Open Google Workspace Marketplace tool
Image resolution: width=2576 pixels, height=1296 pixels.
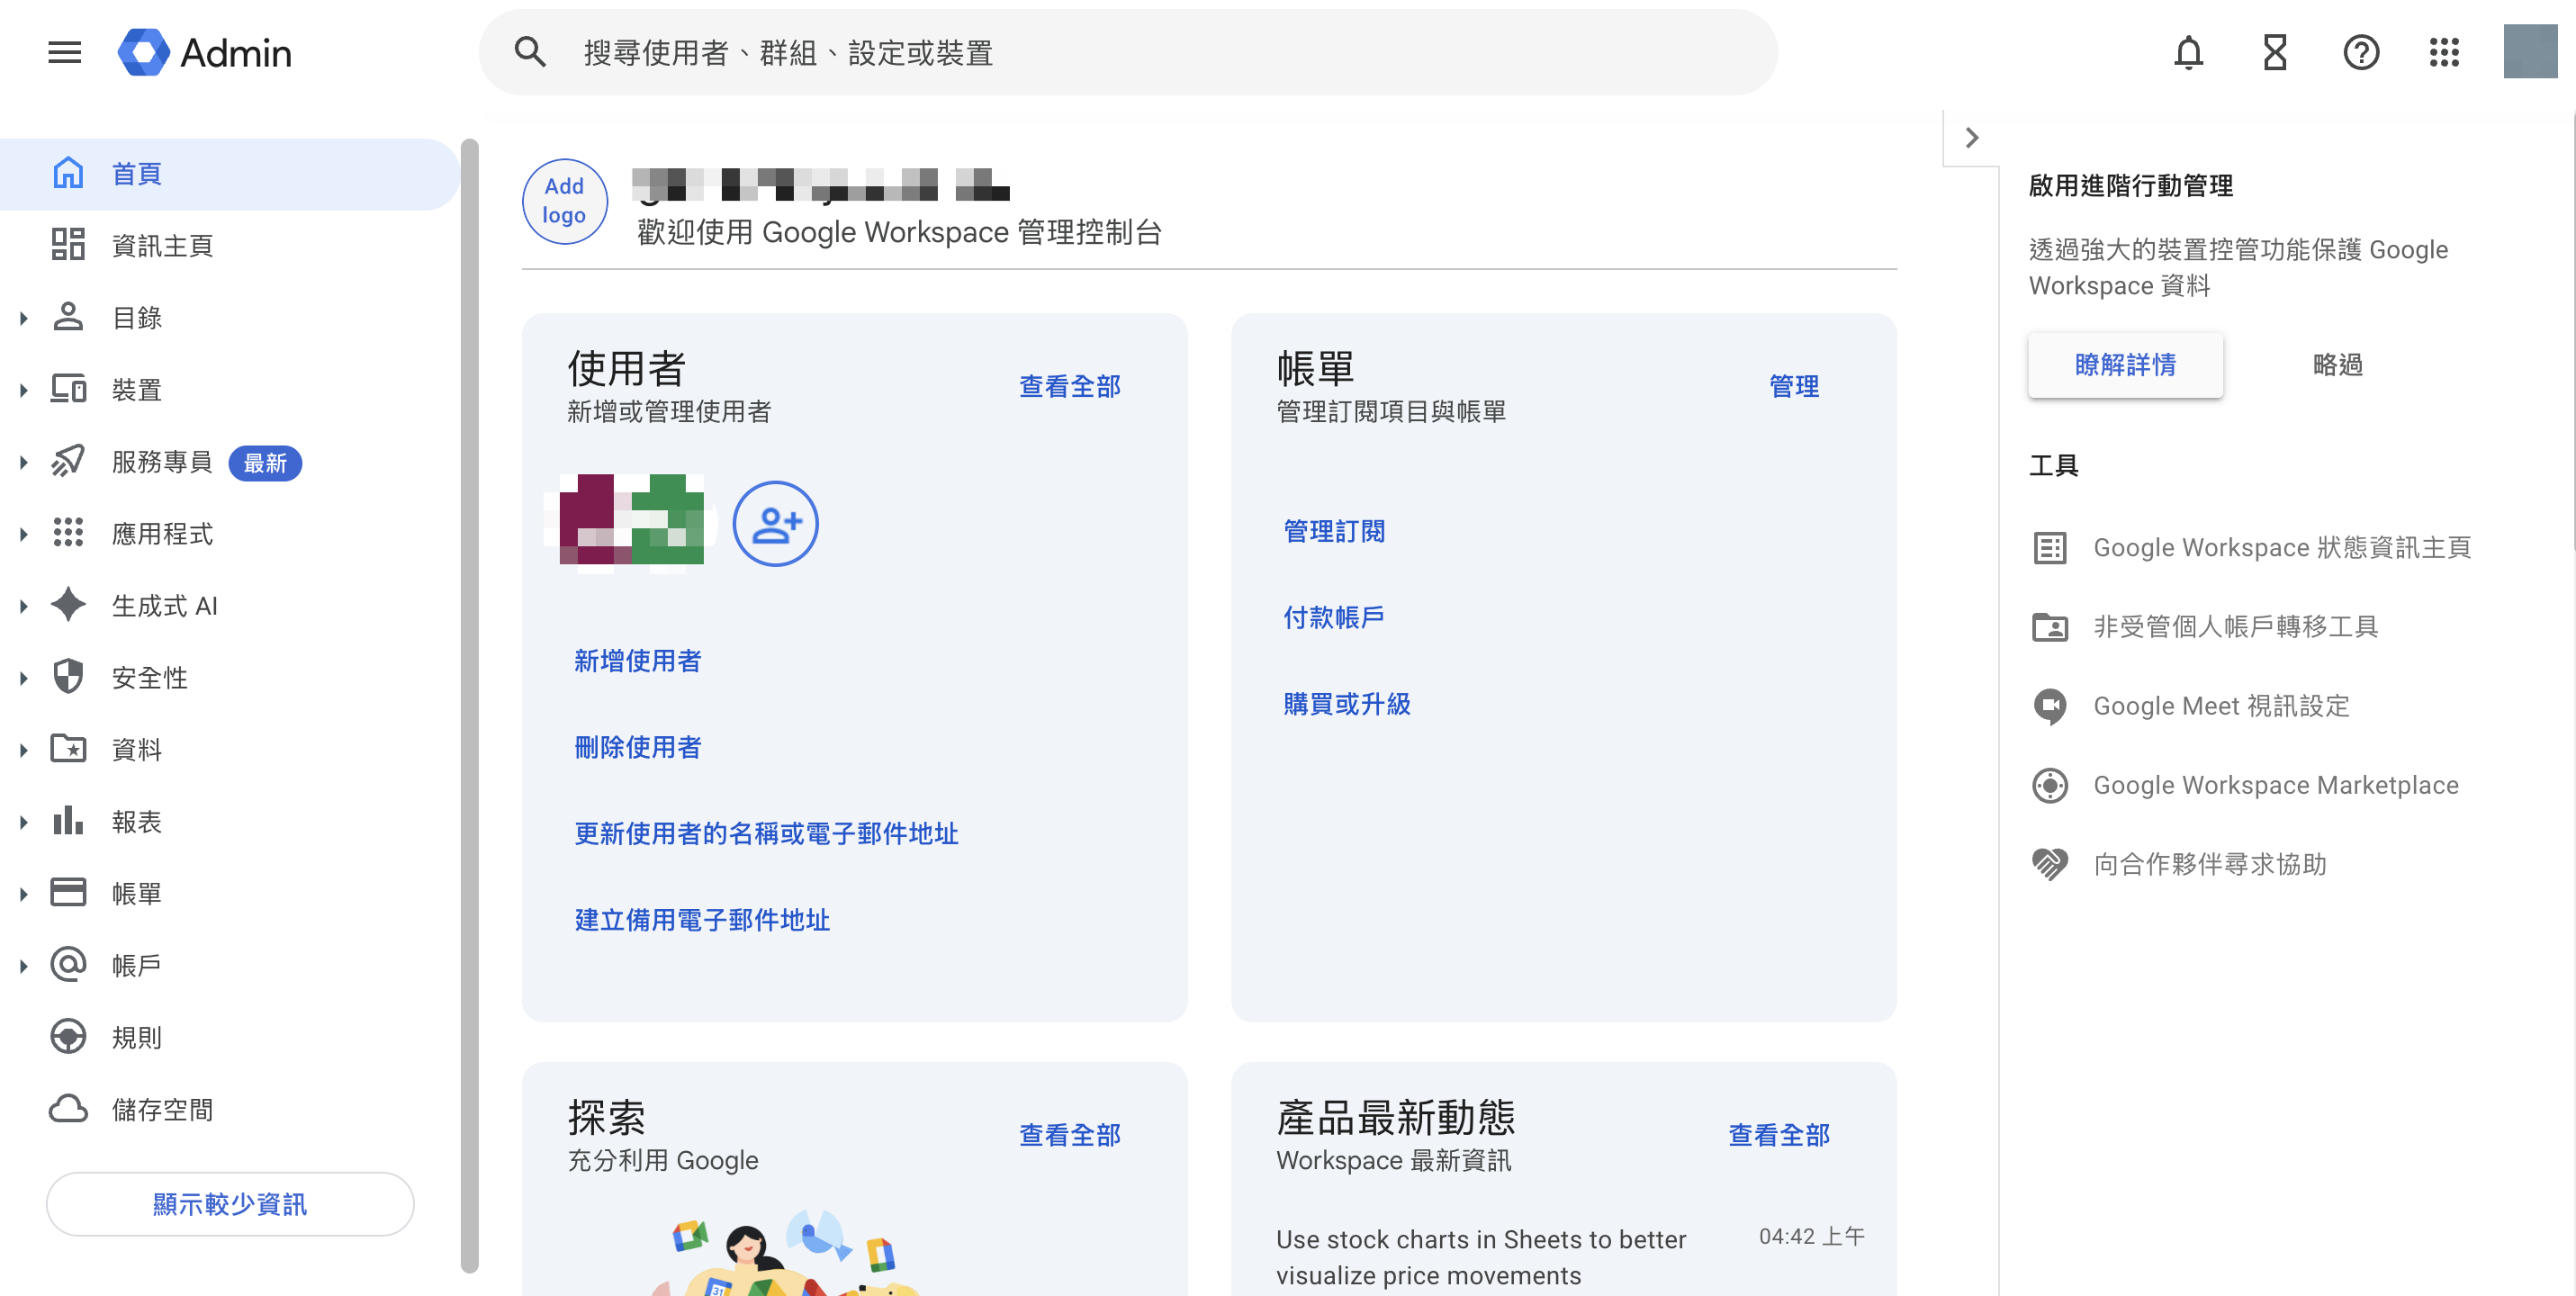[2245, 785]
